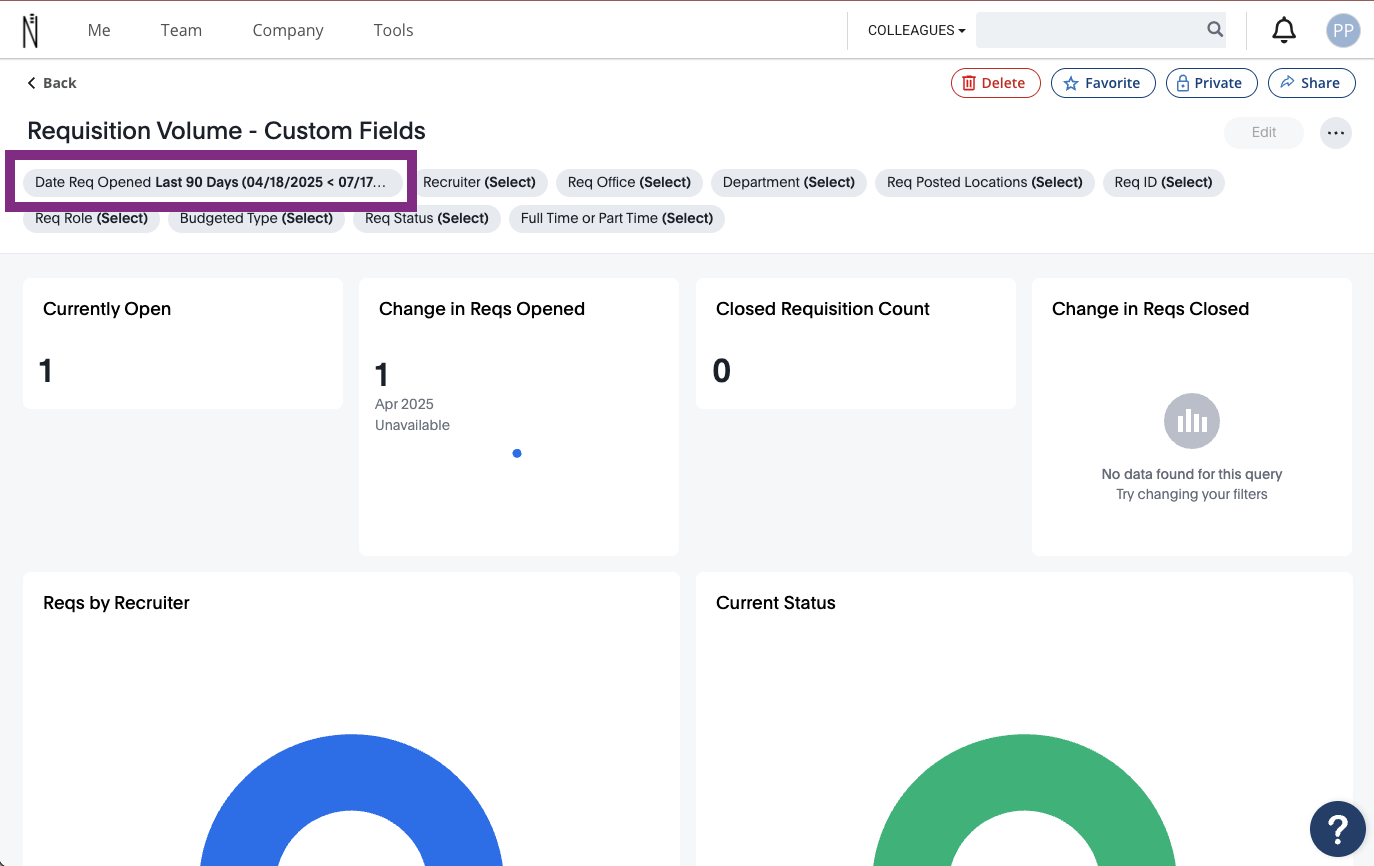Screen dimensions: 1374x866
Task: Click the Change in Reqs Closed title
Action: point(1150,309)
